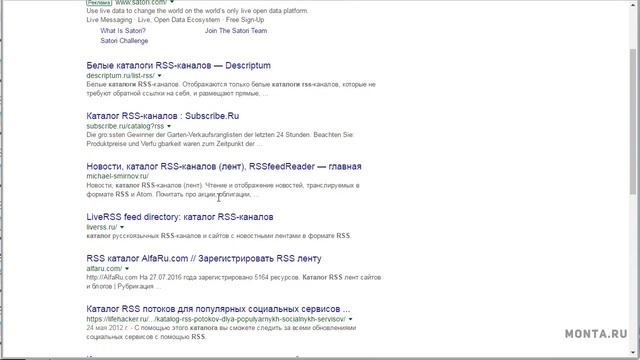Image resolution: width=640 pixels, height=360 pixels.
Task: Expand dropdown arrow next to lifehacker.ru URL
Action: pyautogui.click(x=351, y=319)
